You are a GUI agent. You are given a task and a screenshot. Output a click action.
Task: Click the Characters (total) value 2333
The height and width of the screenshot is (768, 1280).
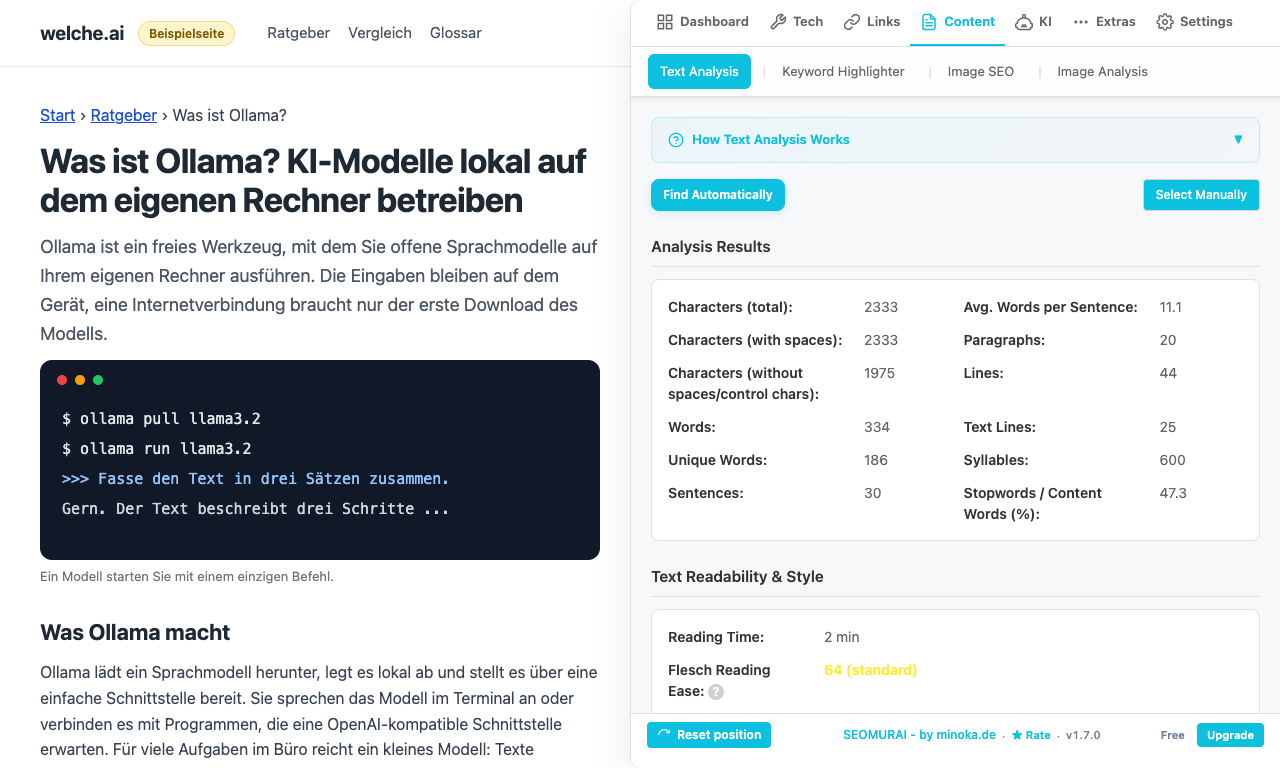tap(881, 307)
